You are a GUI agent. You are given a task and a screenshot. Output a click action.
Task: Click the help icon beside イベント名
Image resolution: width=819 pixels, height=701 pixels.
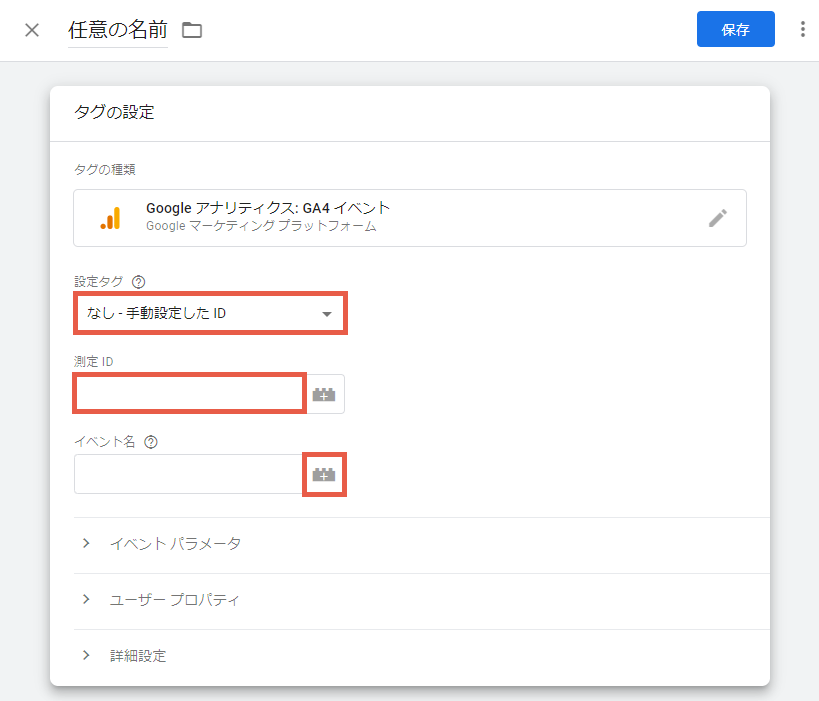pos(151,442)
